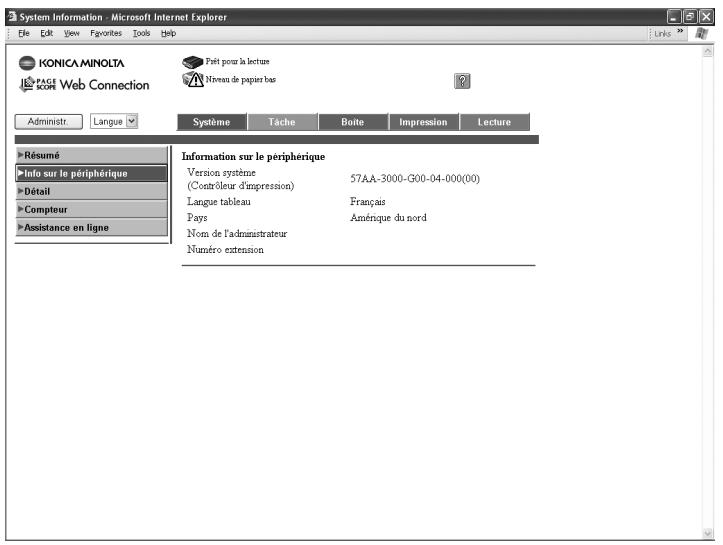The image size is (723, 545).
Task: Click the Prêt pour la lecture status text
Action: tap(237, 61)
